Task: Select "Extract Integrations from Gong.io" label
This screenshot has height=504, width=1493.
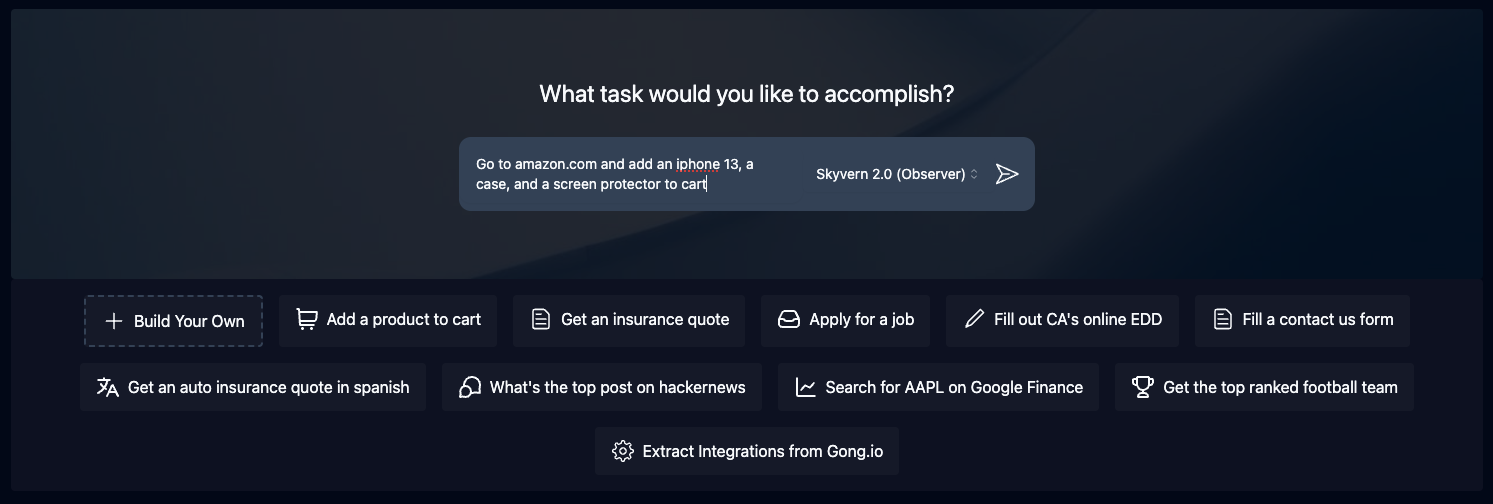Action: pos(762,451)
